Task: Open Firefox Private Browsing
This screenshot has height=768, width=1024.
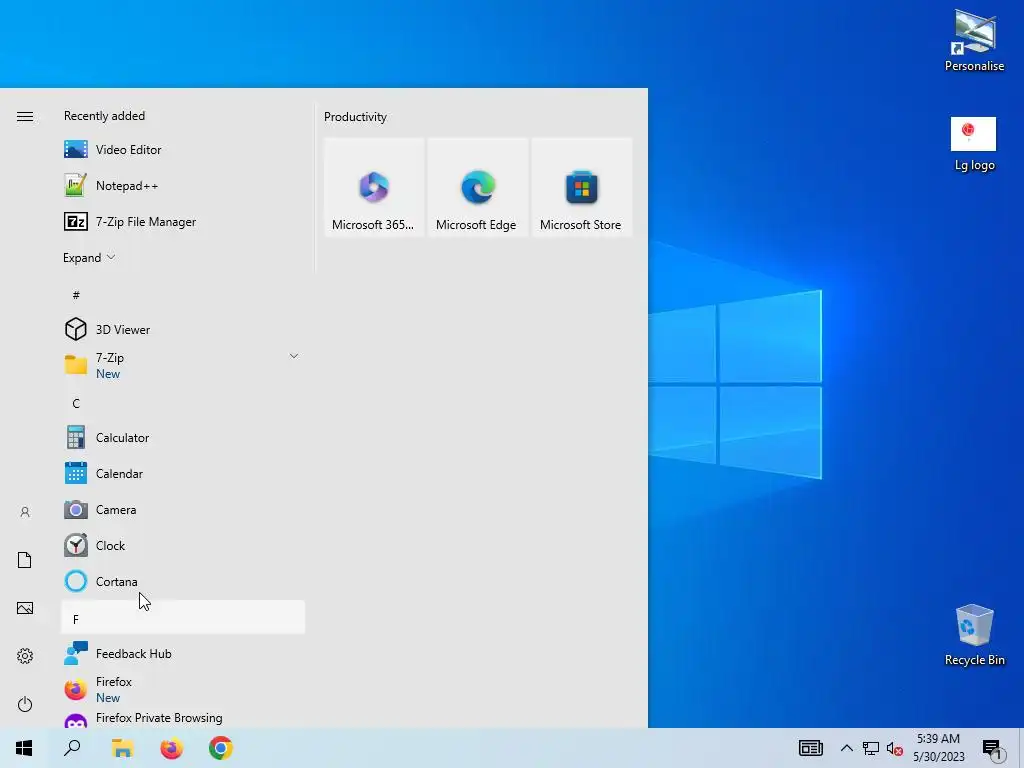Action: coord(183,718)
